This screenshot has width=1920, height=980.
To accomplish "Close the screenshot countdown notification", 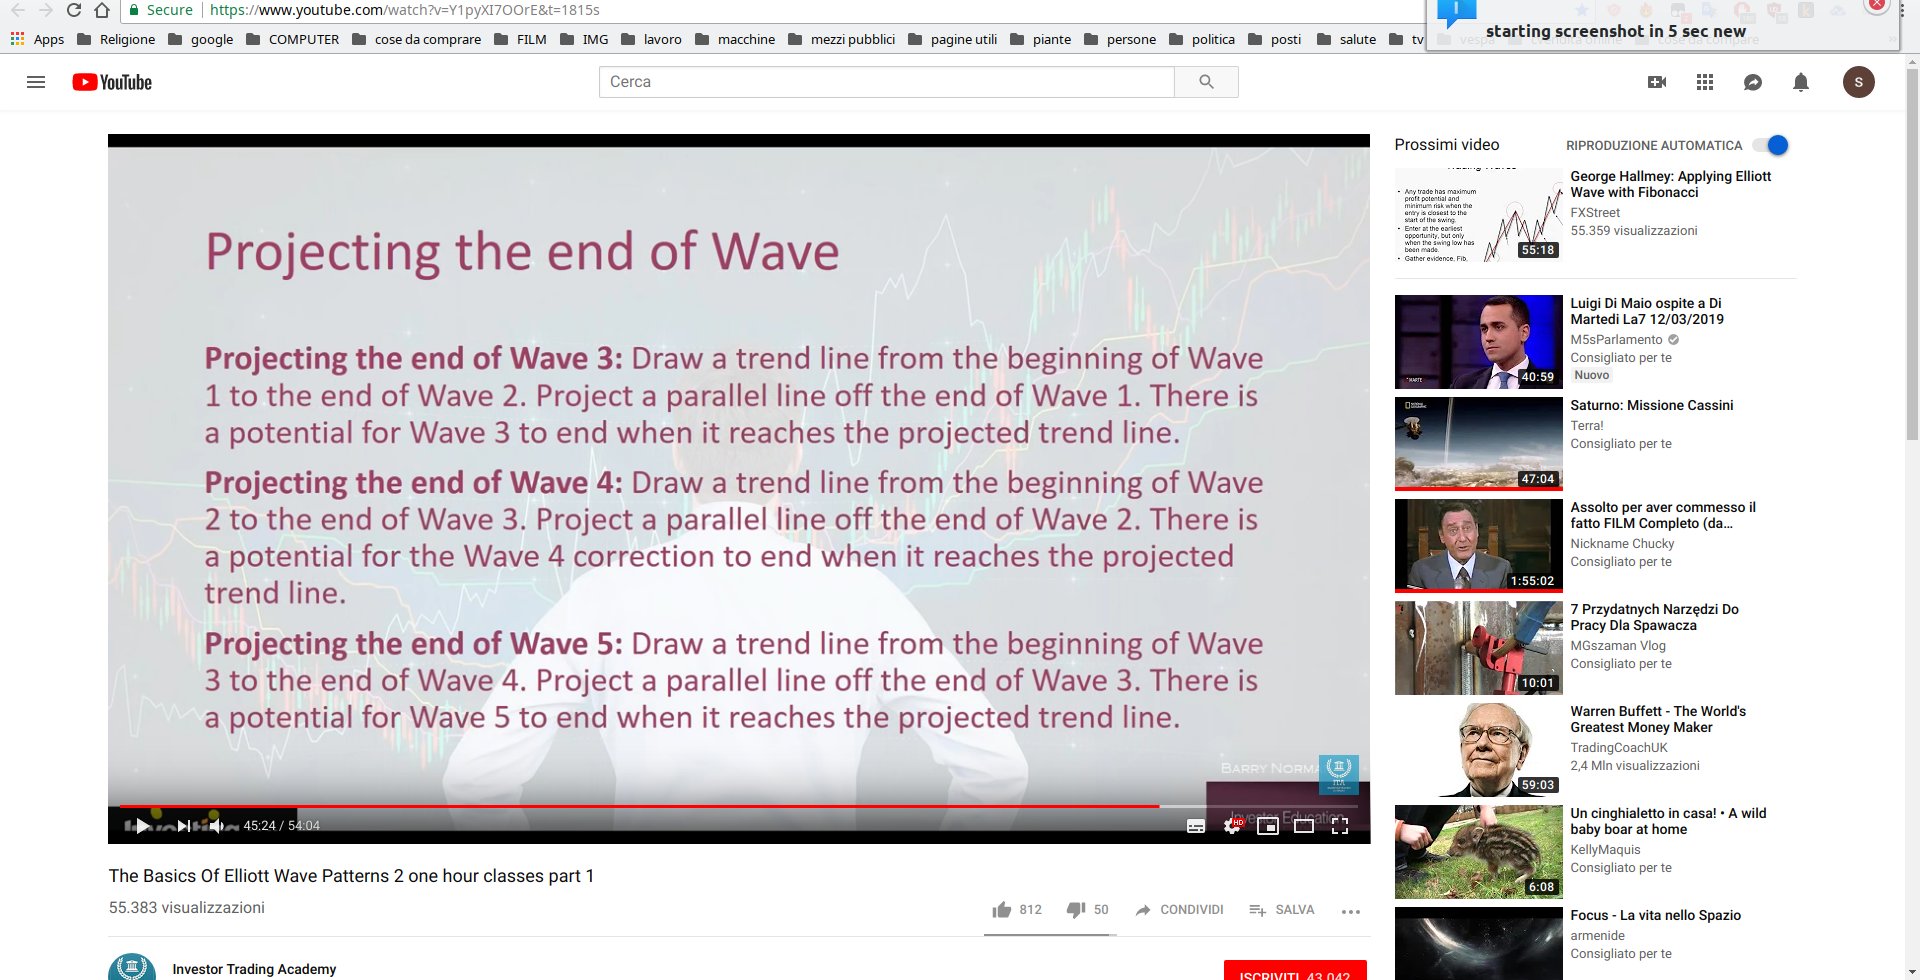I will (1877, 5).
